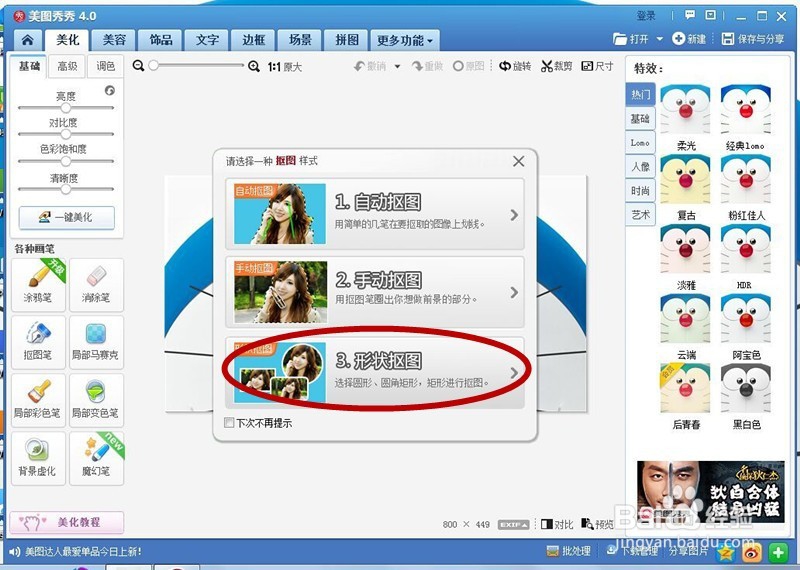Switch to the 饰品 tab

(161, 40)
